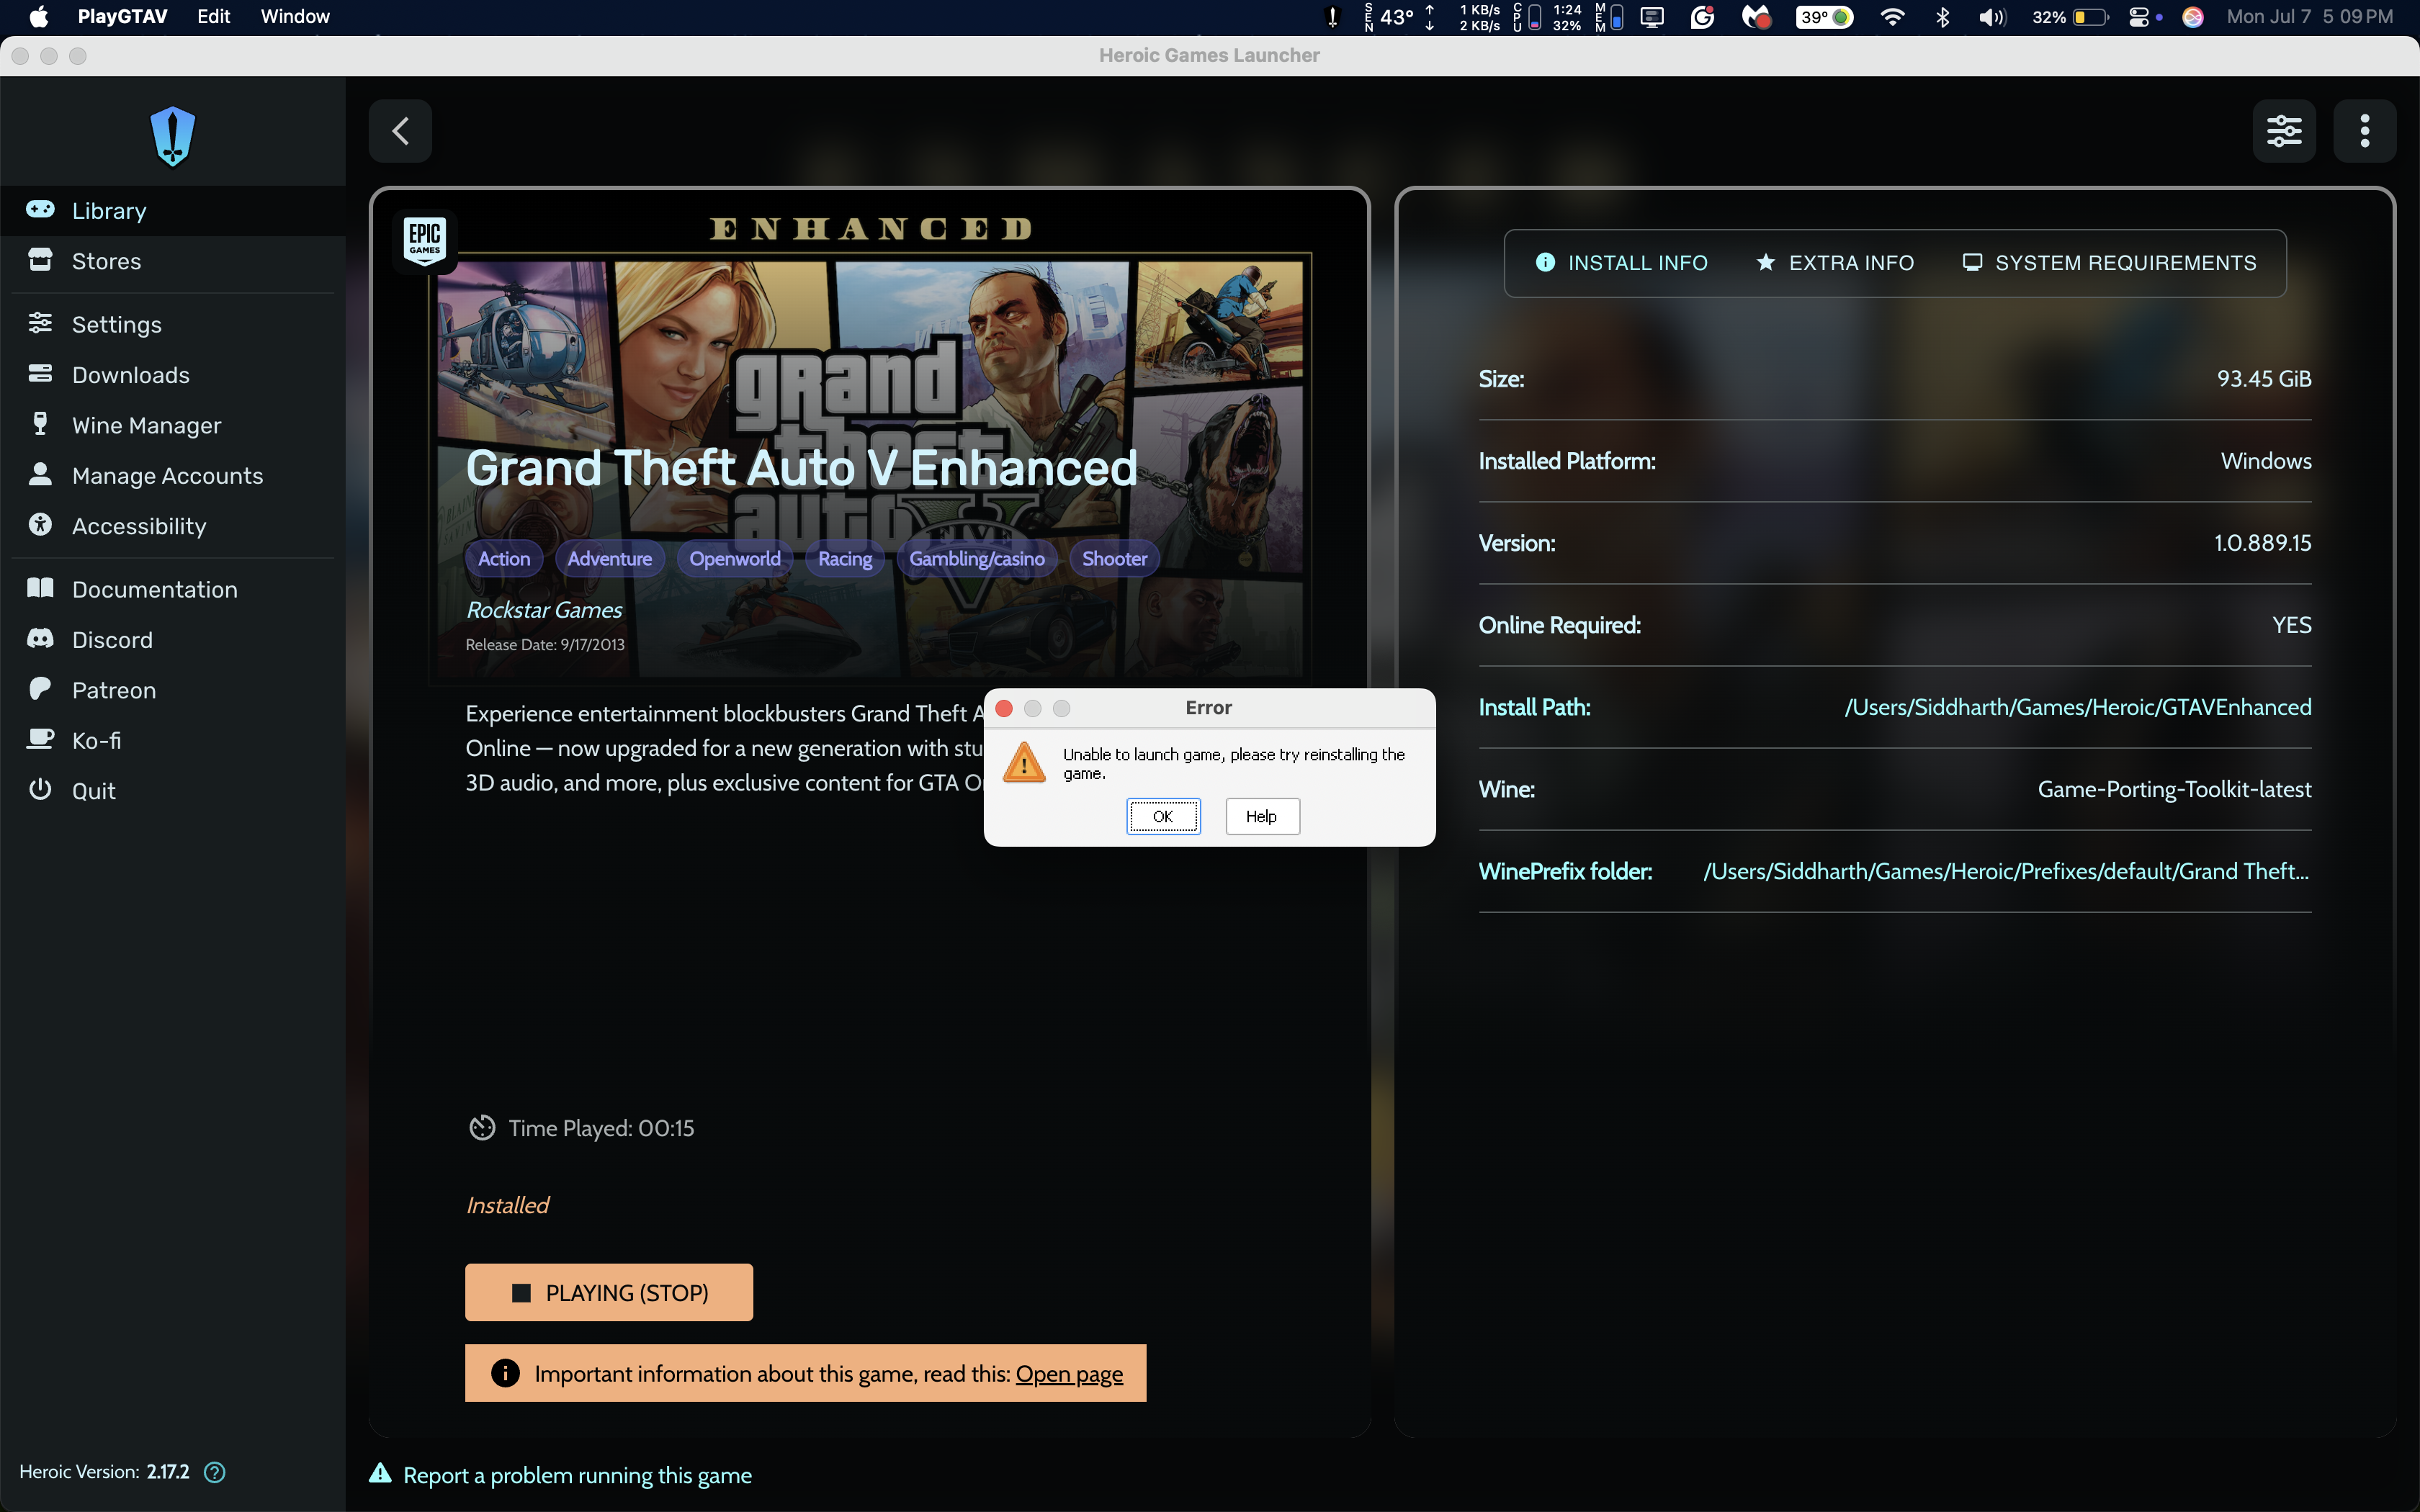Click the Ko-fi cup icon
This screenshot has height=1512, width=2420.
click(x=40, y=739)
